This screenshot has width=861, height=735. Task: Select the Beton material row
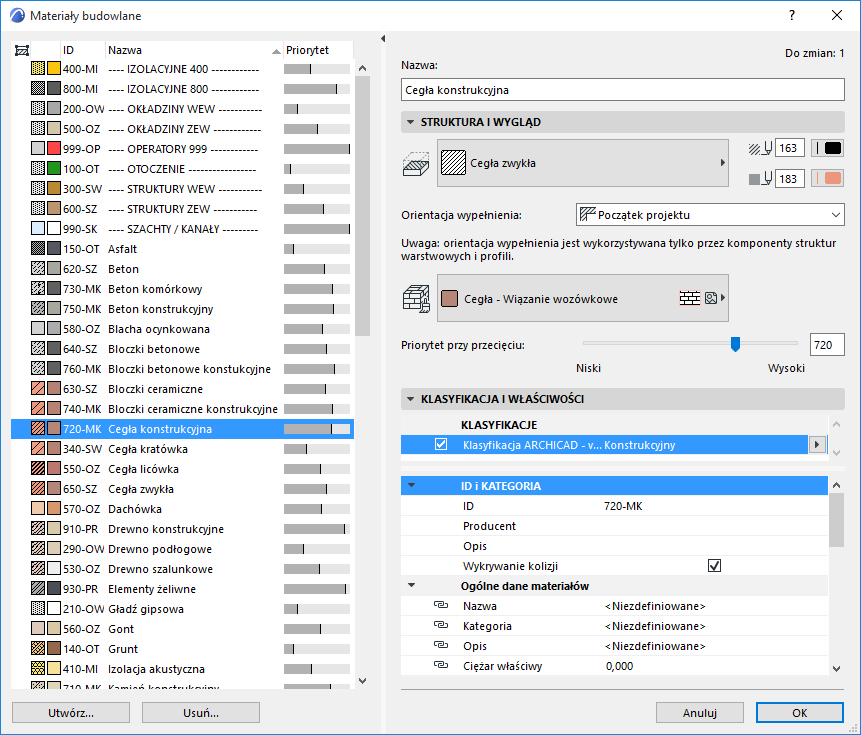(x=182, y=269)
